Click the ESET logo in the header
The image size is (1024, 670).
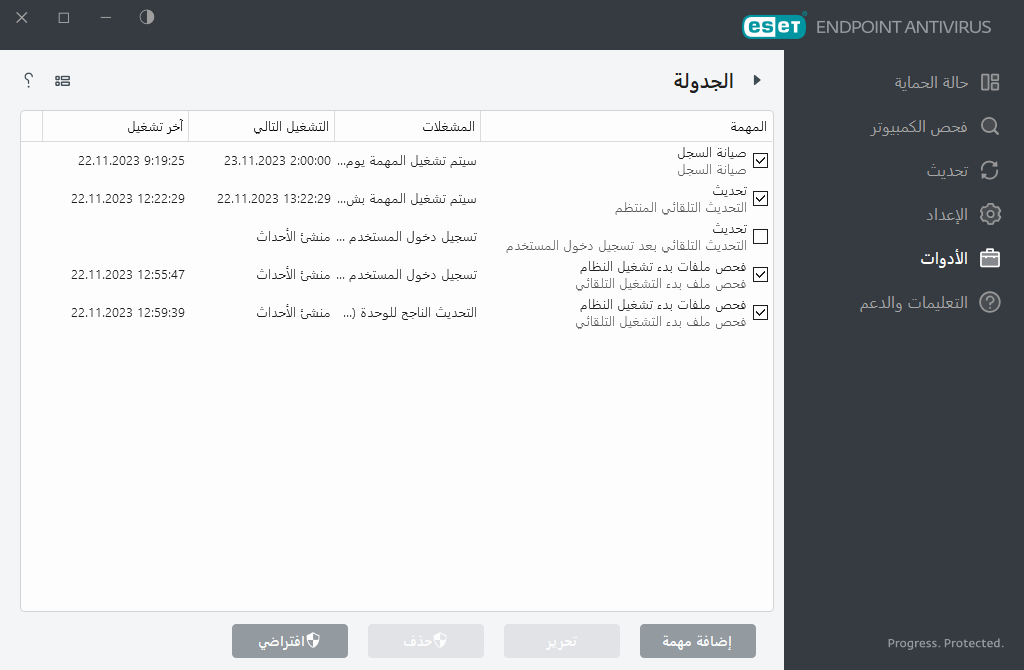pos(775,26)
